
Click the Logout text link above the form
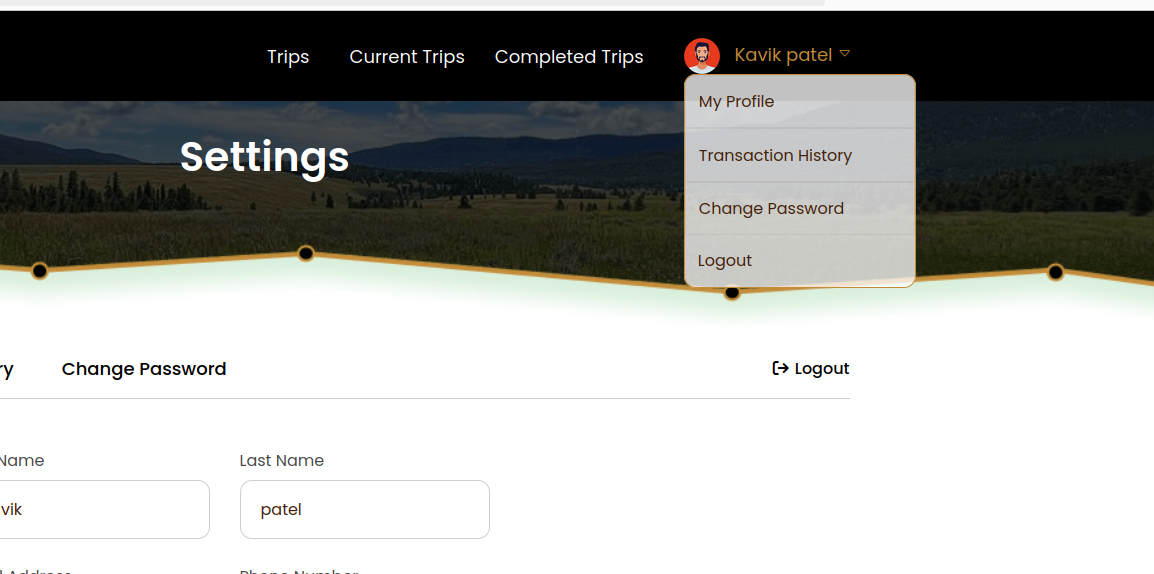(x=822, y=369)
